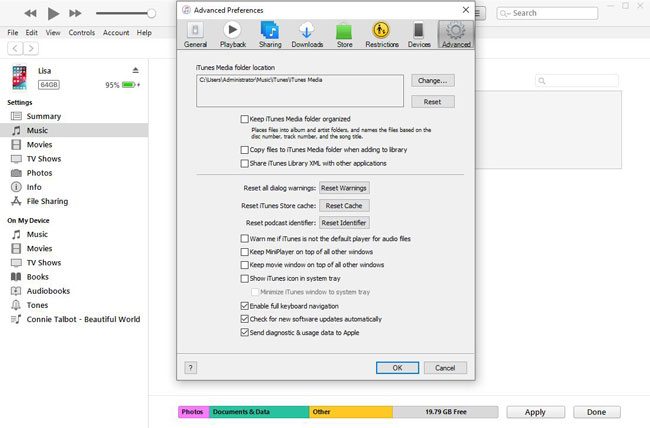The width and height of the screenshot is (650, 428).
Task: Enable Keep iTunes Media folder organized
Action: point(245,119)
